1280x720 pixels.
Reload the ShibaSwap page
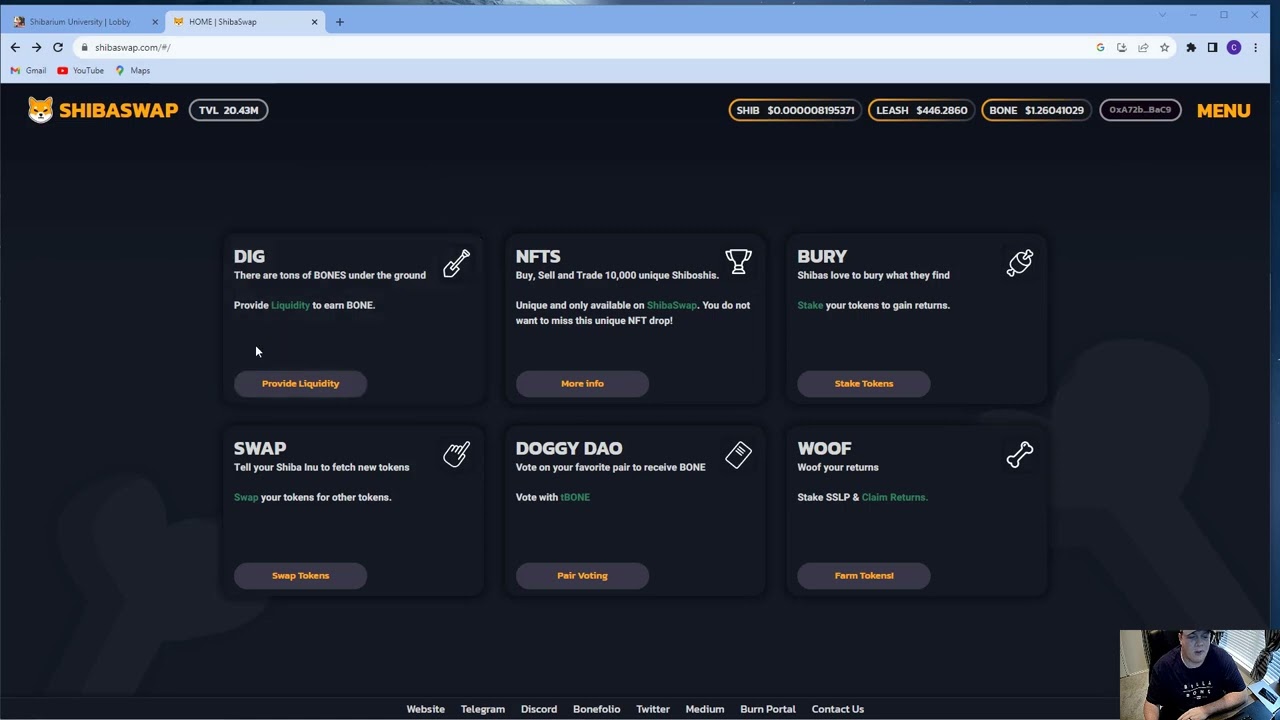click(x=58, y=47)
